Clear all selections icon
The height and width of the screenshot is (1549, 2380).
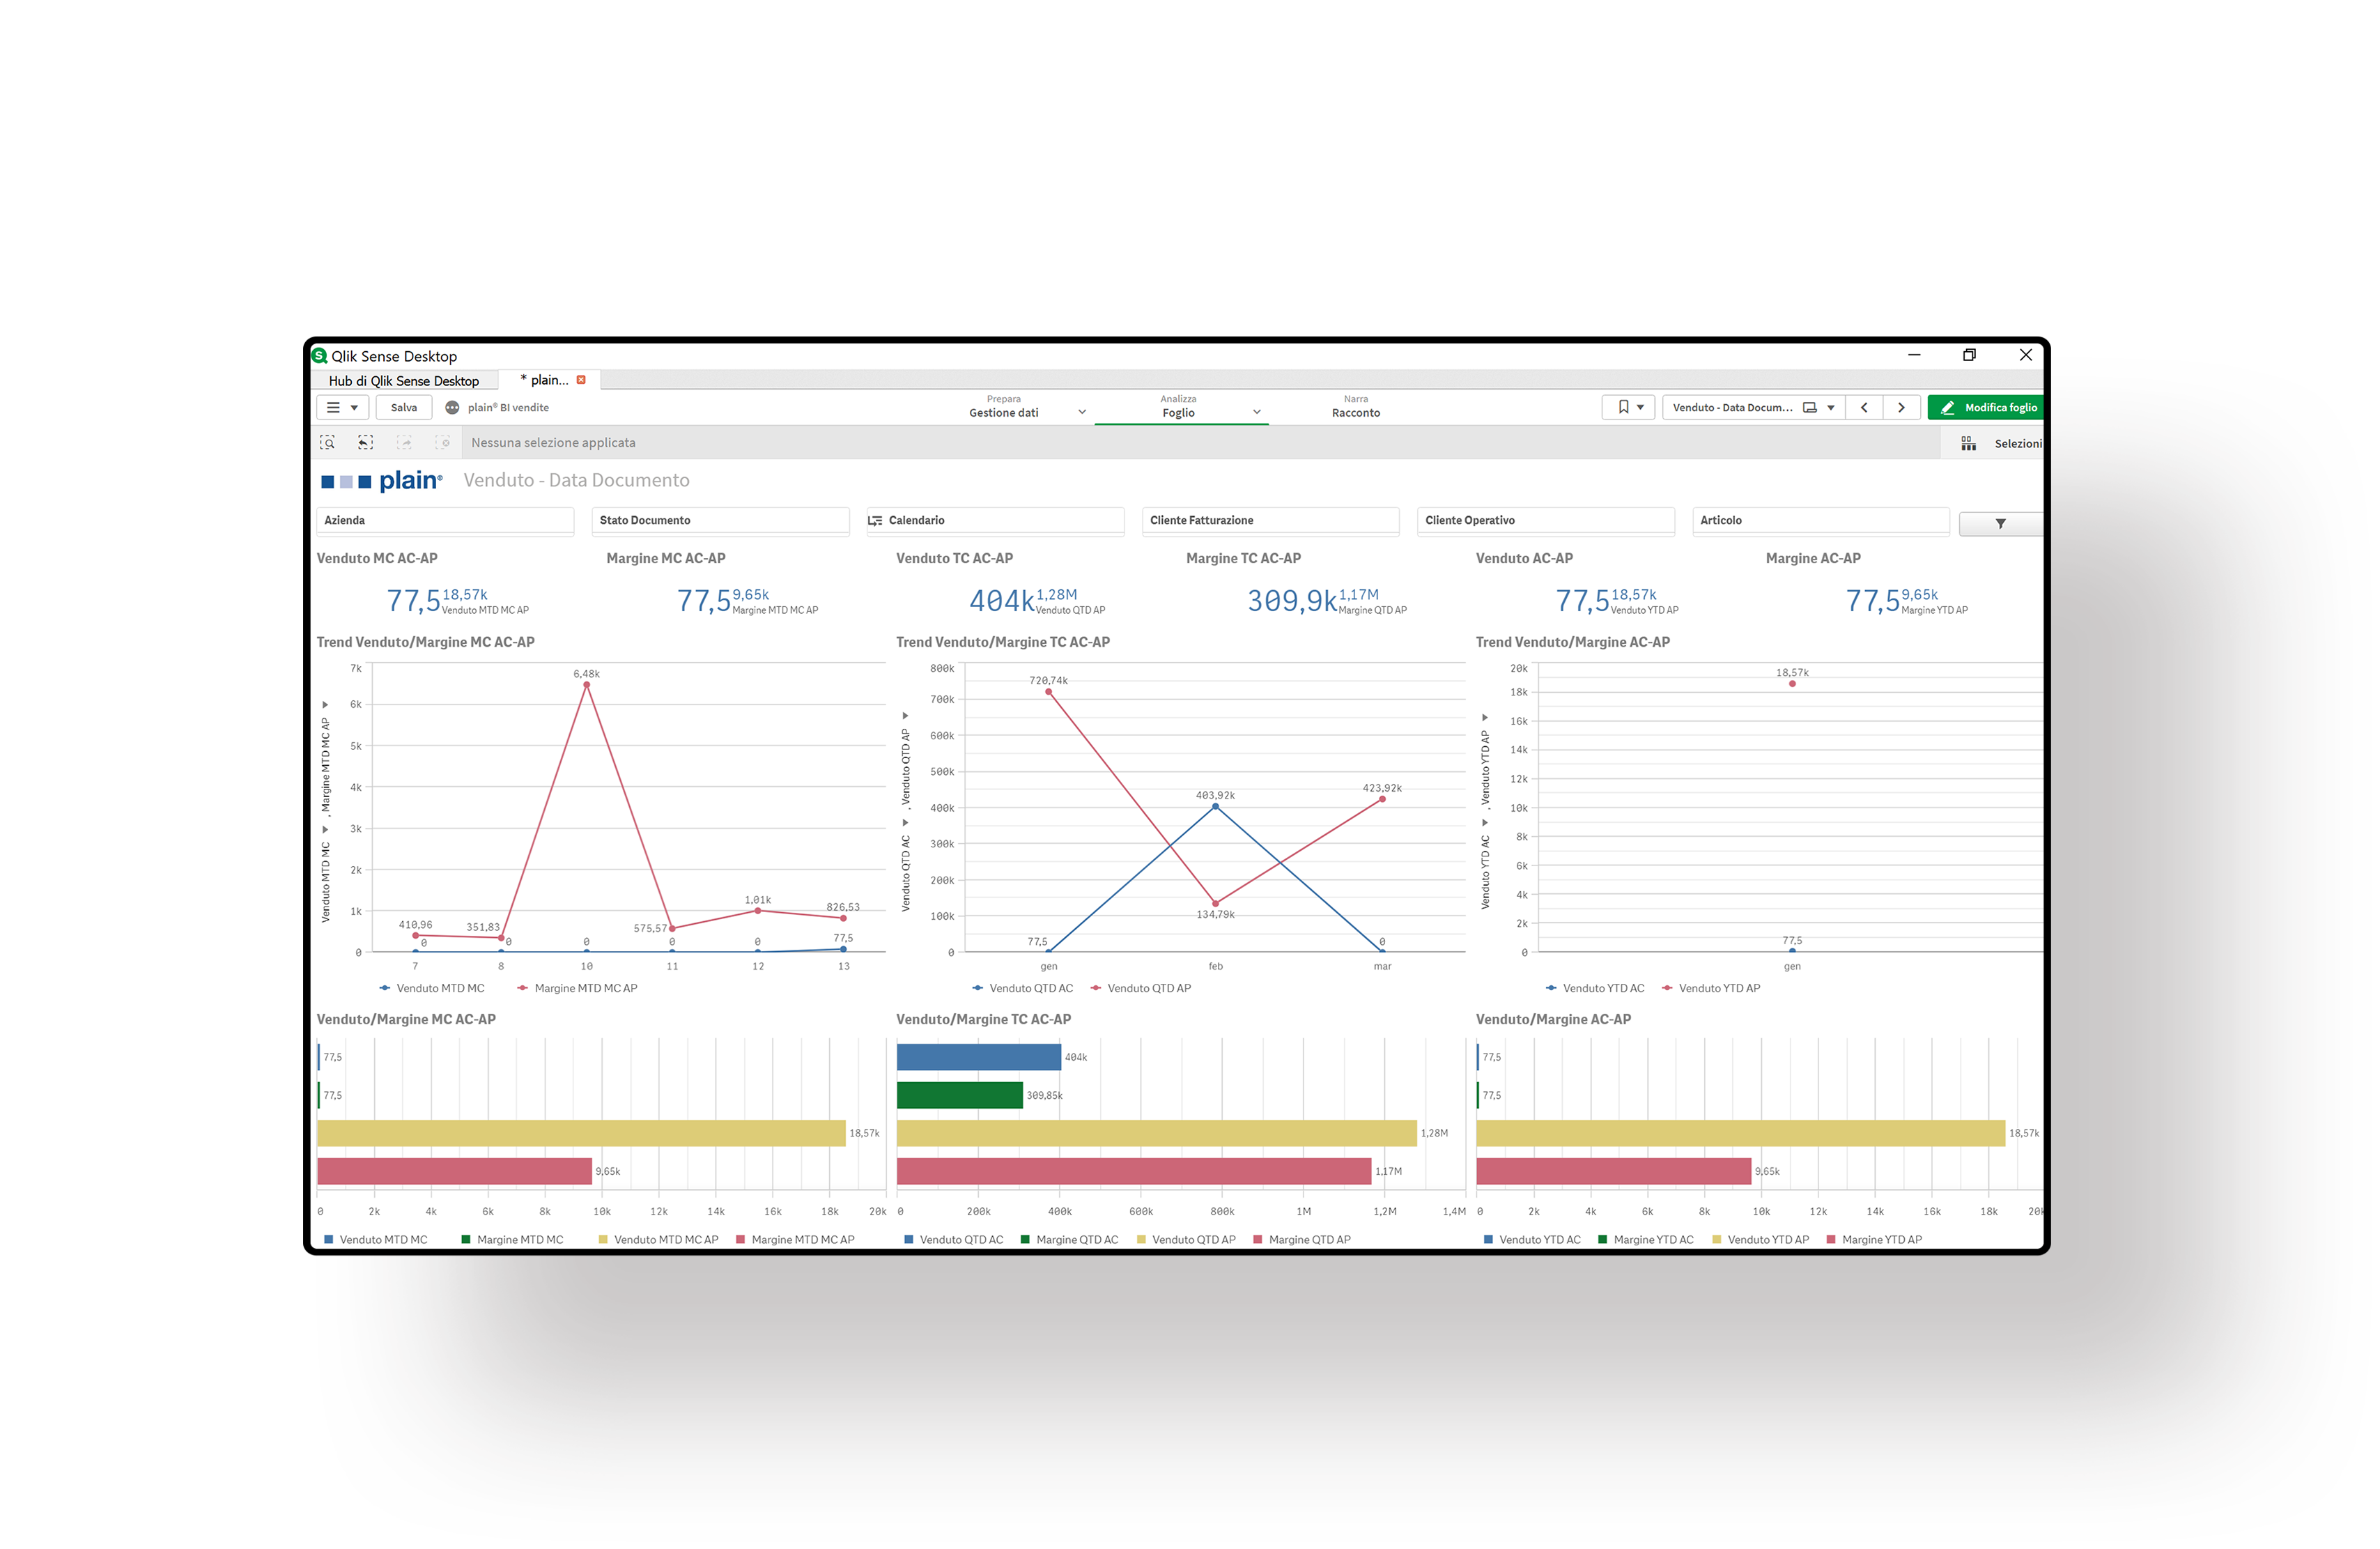click(443, 443)
